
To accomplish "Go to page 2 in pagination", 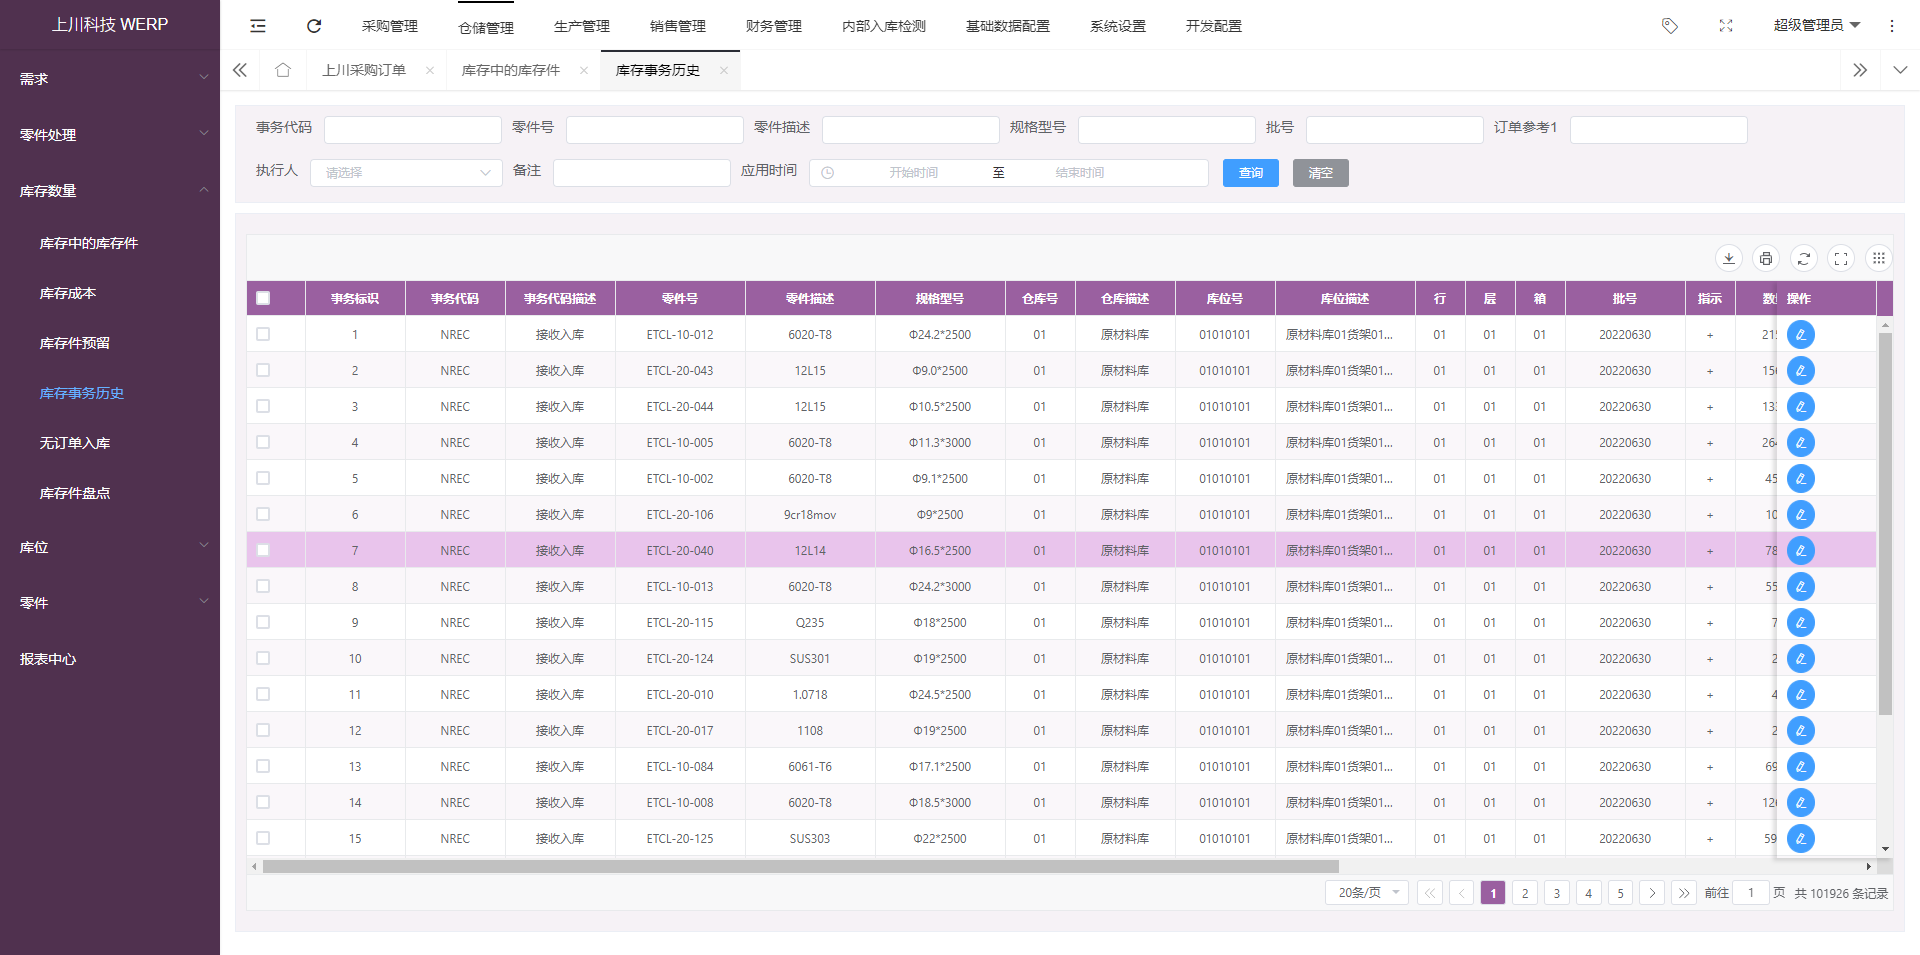I will pos(1525,893).
